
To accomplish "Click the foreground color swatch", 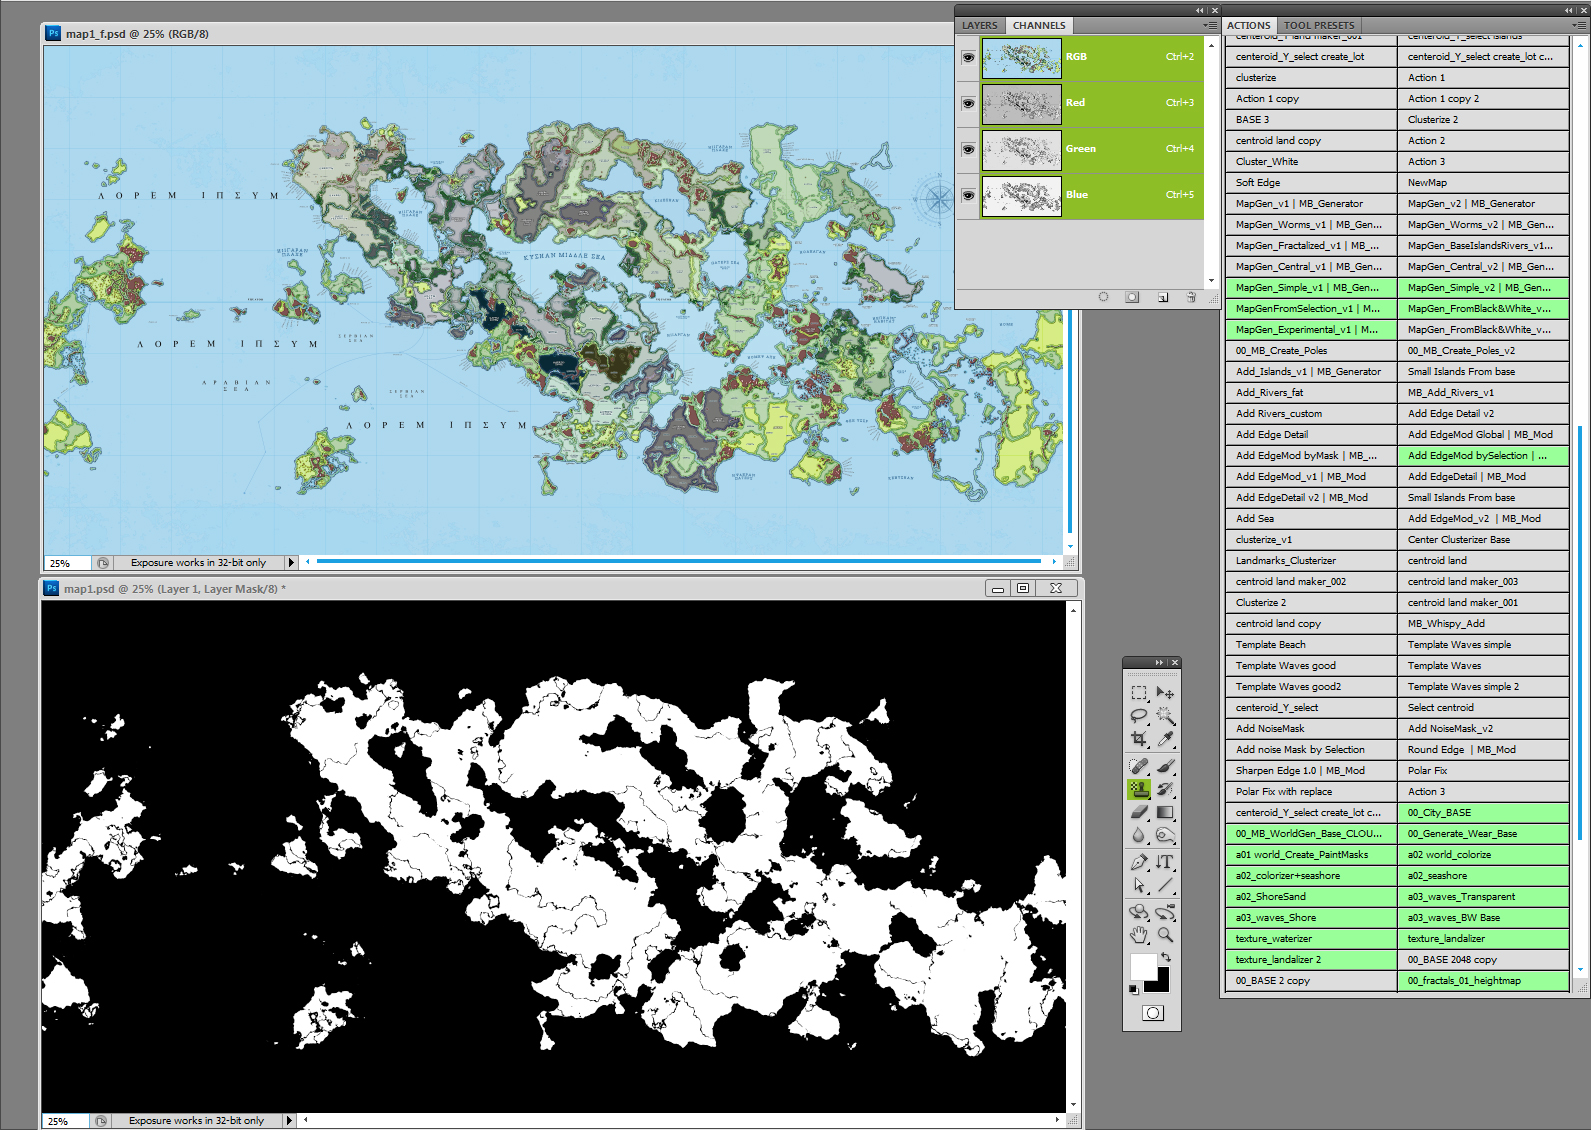I will pos(1142,965).
